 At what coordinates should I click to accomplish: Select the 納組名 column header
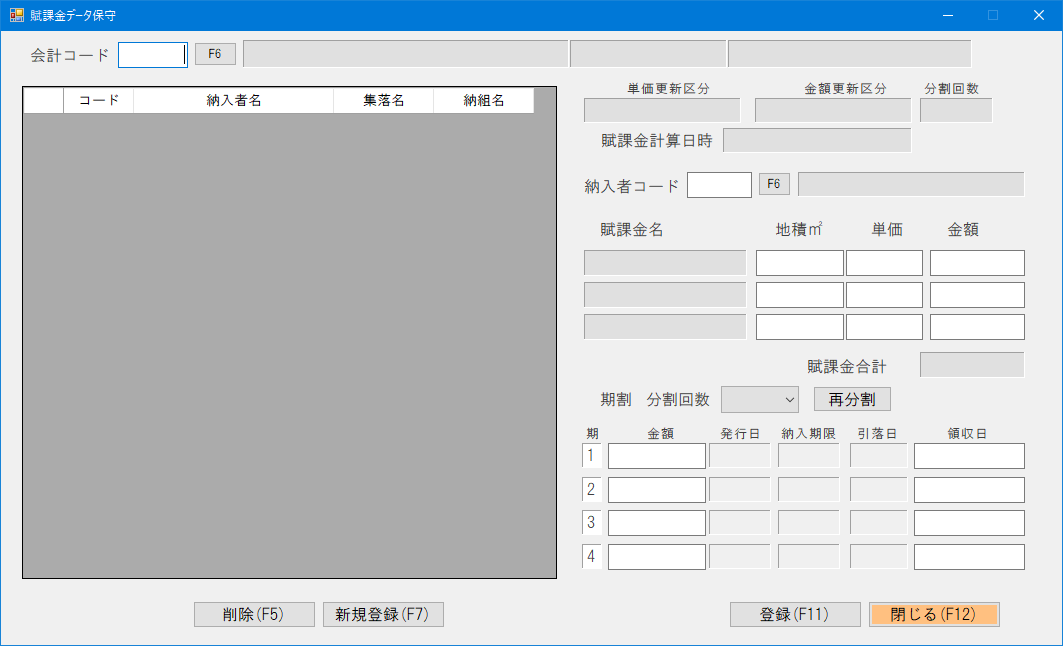pos(484,100)
